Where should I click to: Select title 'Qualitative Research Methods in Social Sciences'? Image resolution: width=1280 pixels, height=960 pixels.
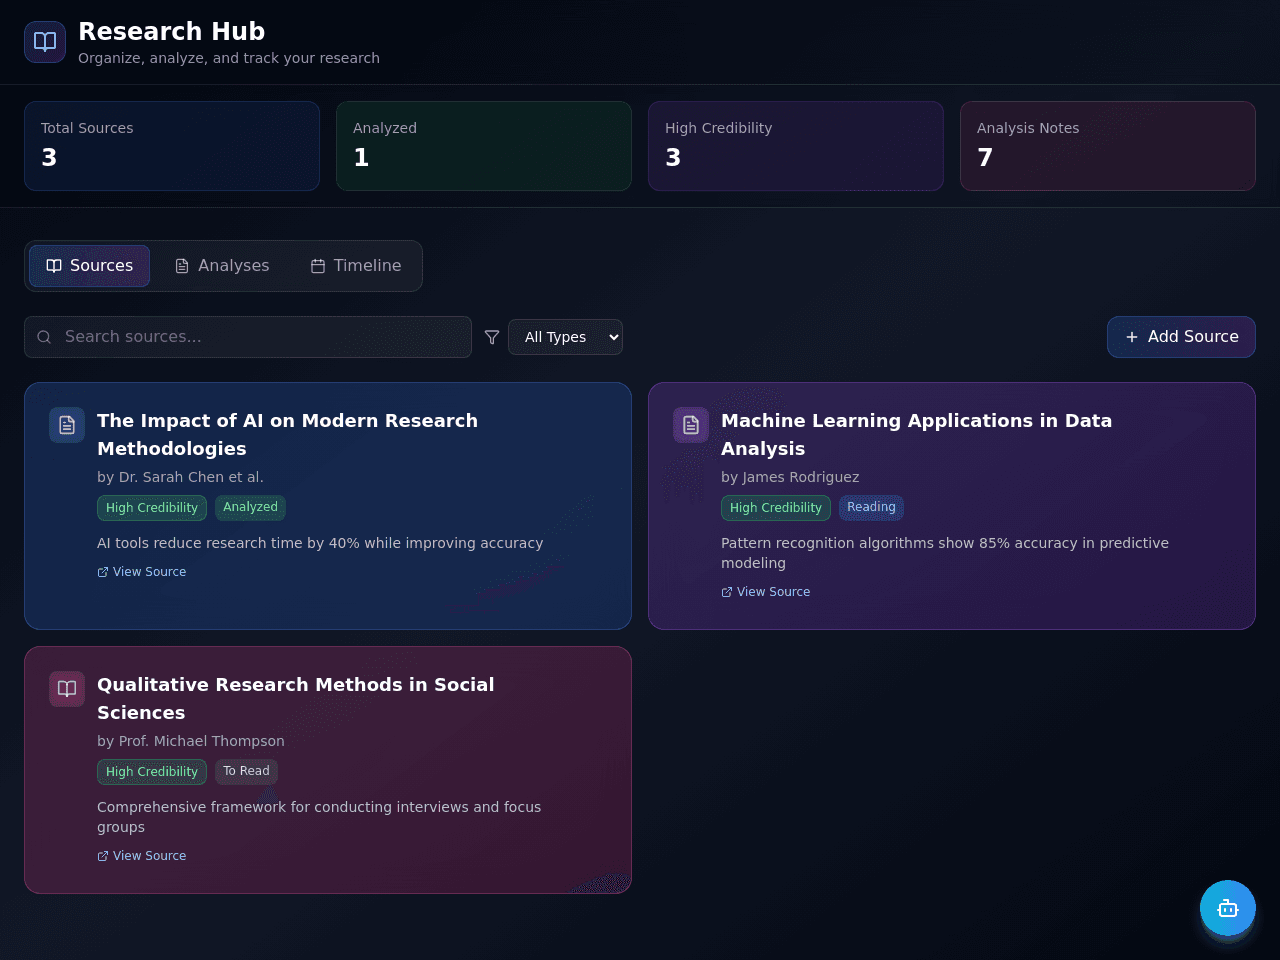[x=296, y=699]
